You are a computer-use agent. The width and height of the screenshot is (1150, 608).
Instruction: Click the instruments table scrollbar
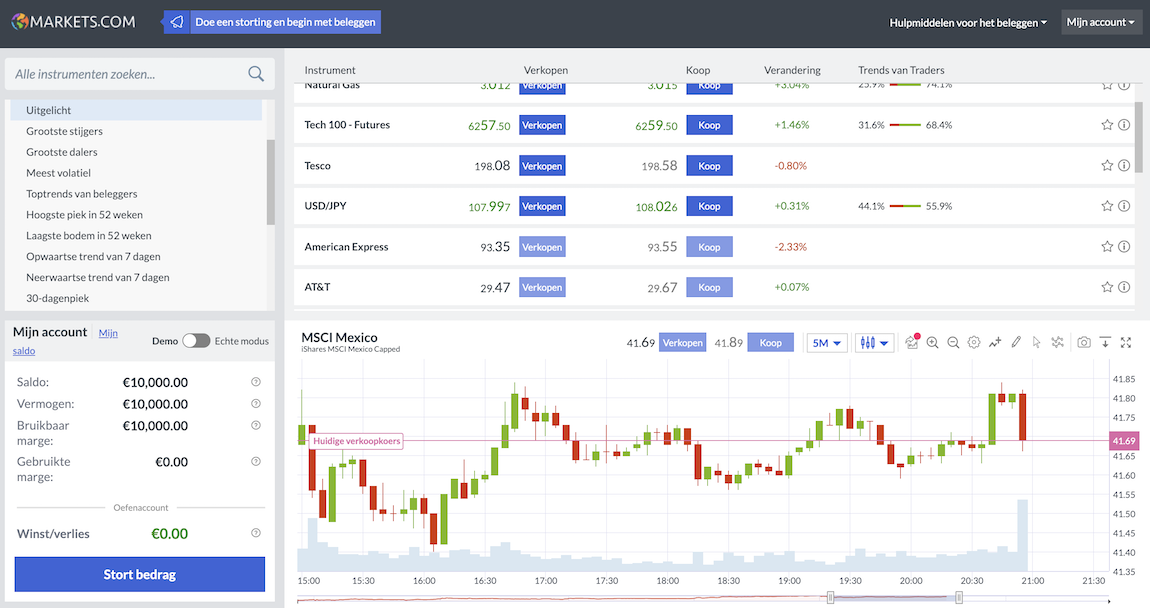tap(1138, 137)
